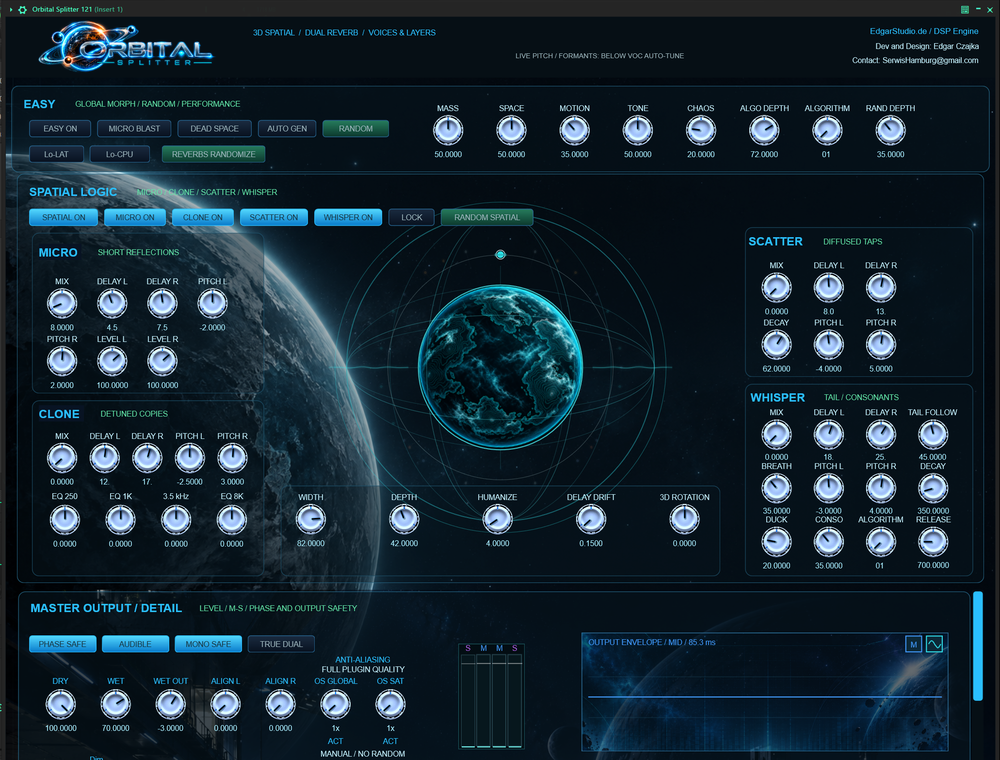Switch to the DUAL REVERB tab
The width and height of the screenshot is (1000, 760).
point(332,33)
